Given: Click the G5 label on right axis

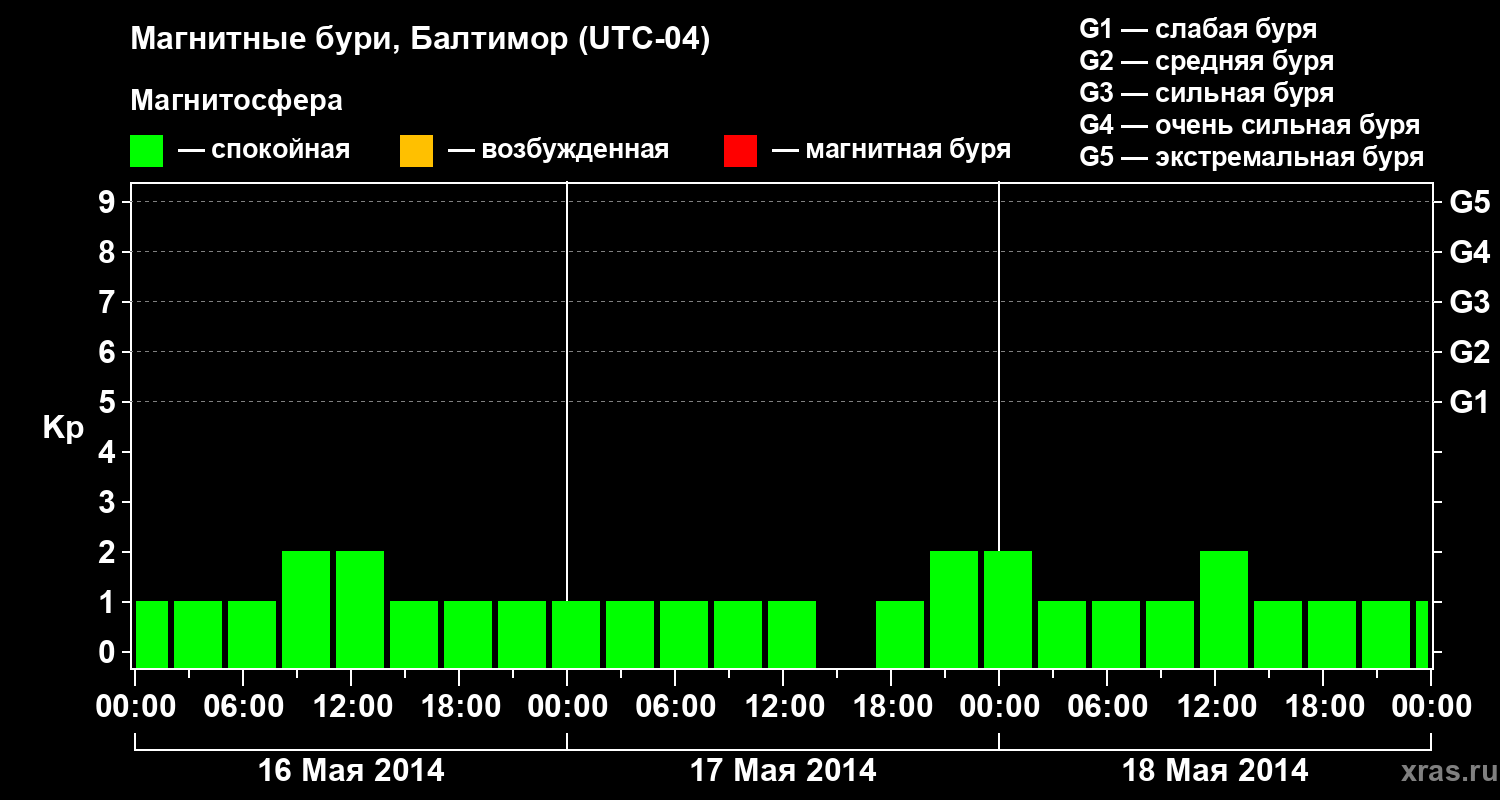Looking at the screenshot, I should [1469, 202].
